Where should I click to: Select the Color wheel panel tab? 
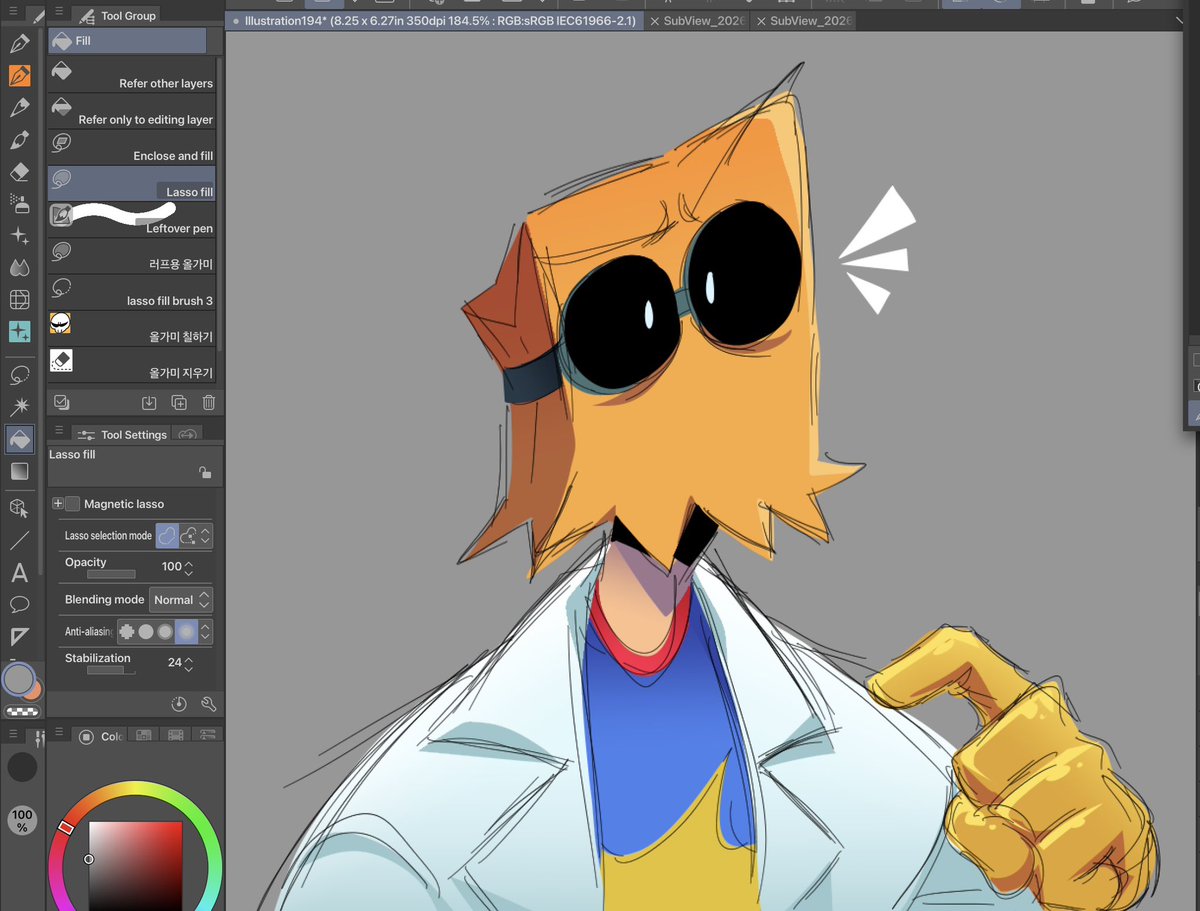[x=100, y=736]
